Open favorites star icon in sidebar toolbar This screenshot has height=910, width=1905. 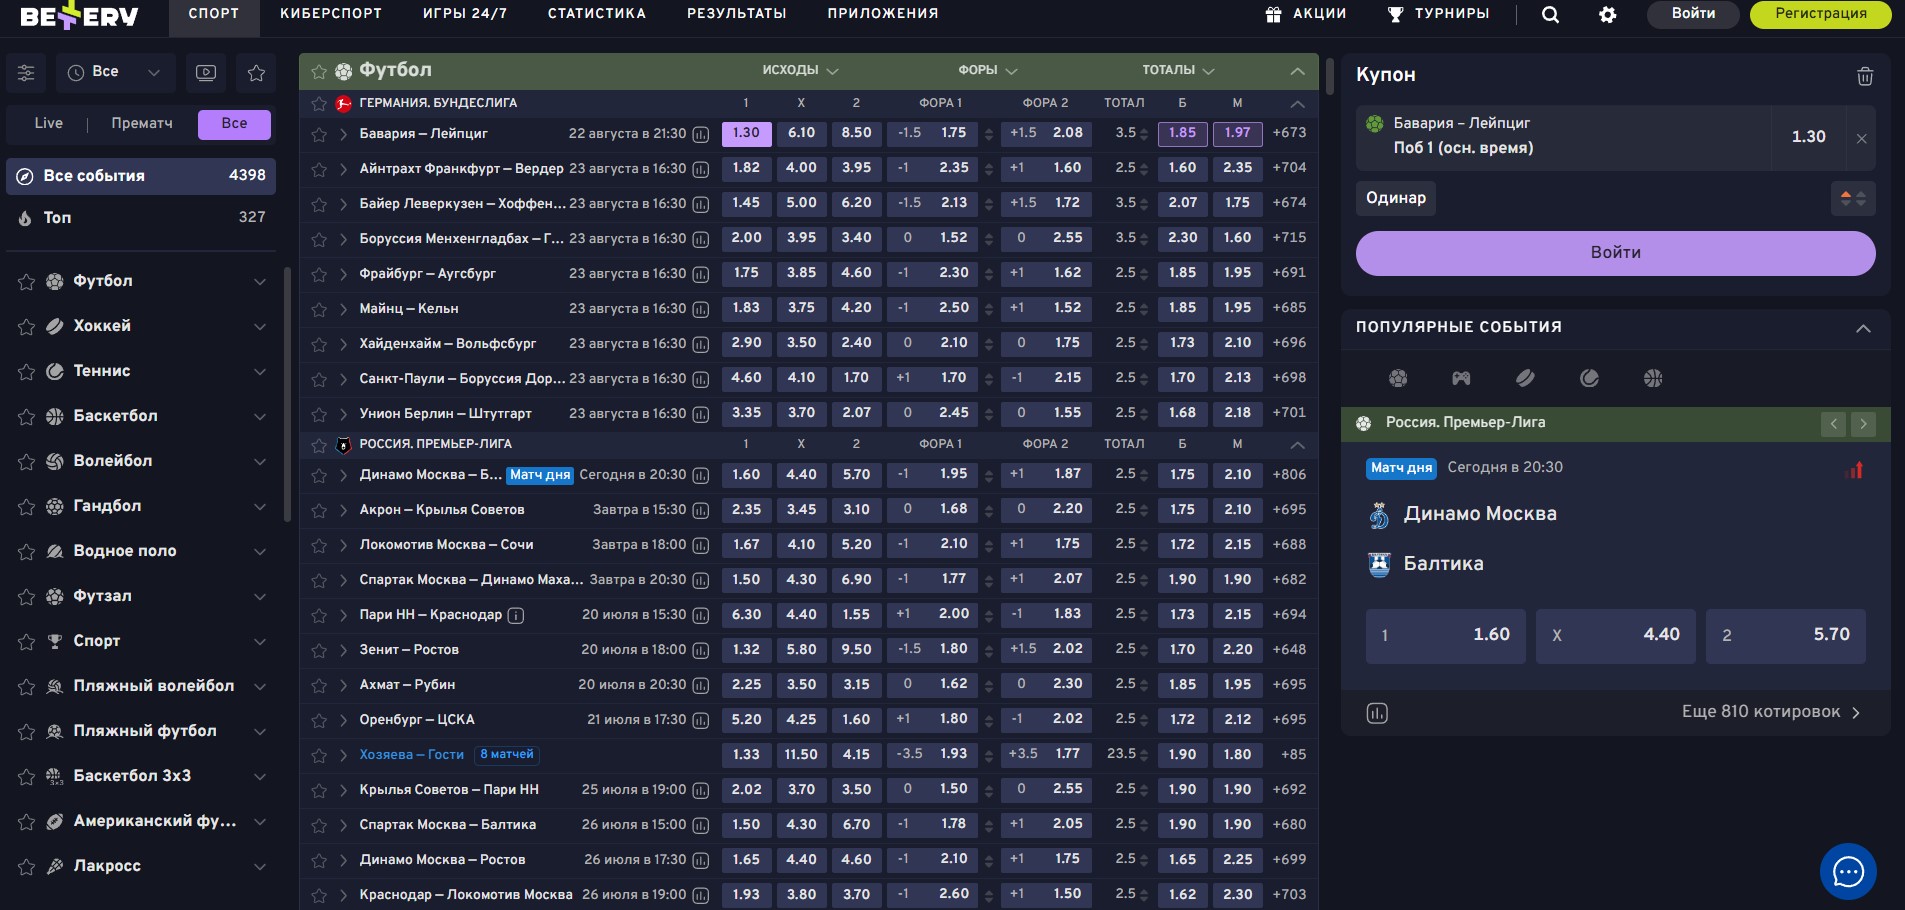tap(256, 73)
